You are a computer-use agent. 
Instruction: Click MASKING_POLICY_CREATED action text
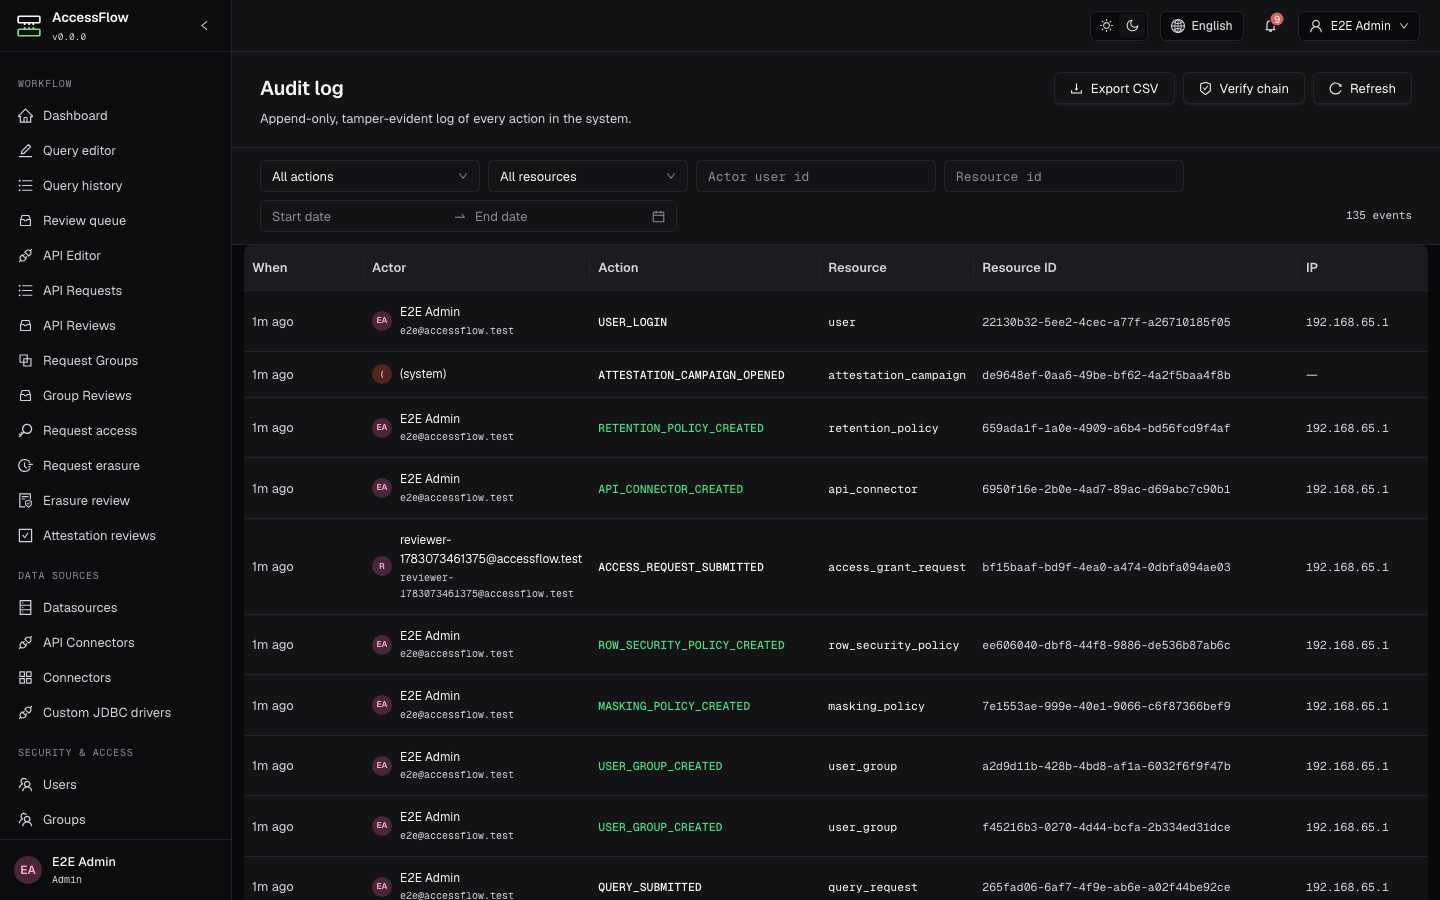click(x=674, y=706)
